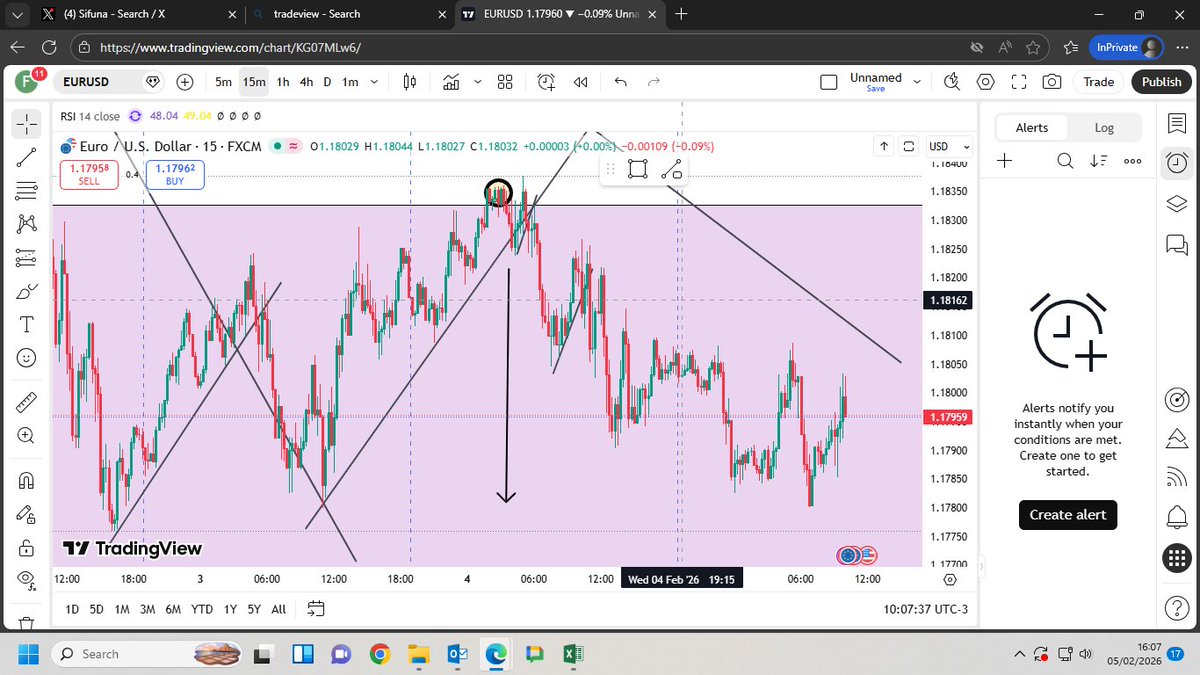Switch to the 5m timeframe
Image resolution: width=1200 pixels, height=675 pixels.
point(223,82)
